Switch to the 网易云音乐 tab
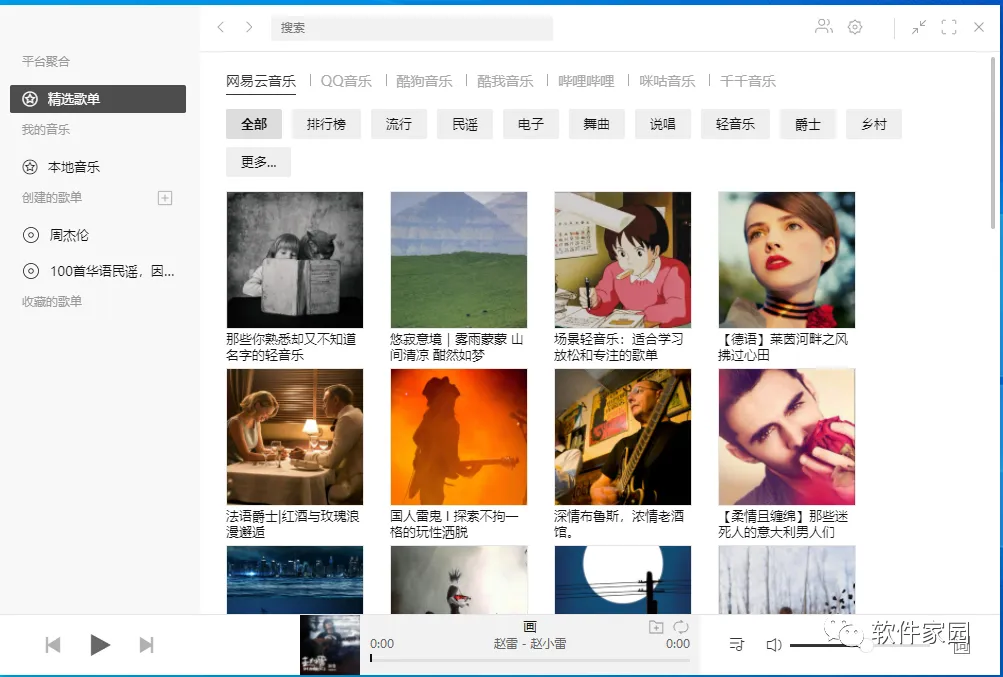Image resolution: width=1003 pixels, height=677 pixels. 261,81
